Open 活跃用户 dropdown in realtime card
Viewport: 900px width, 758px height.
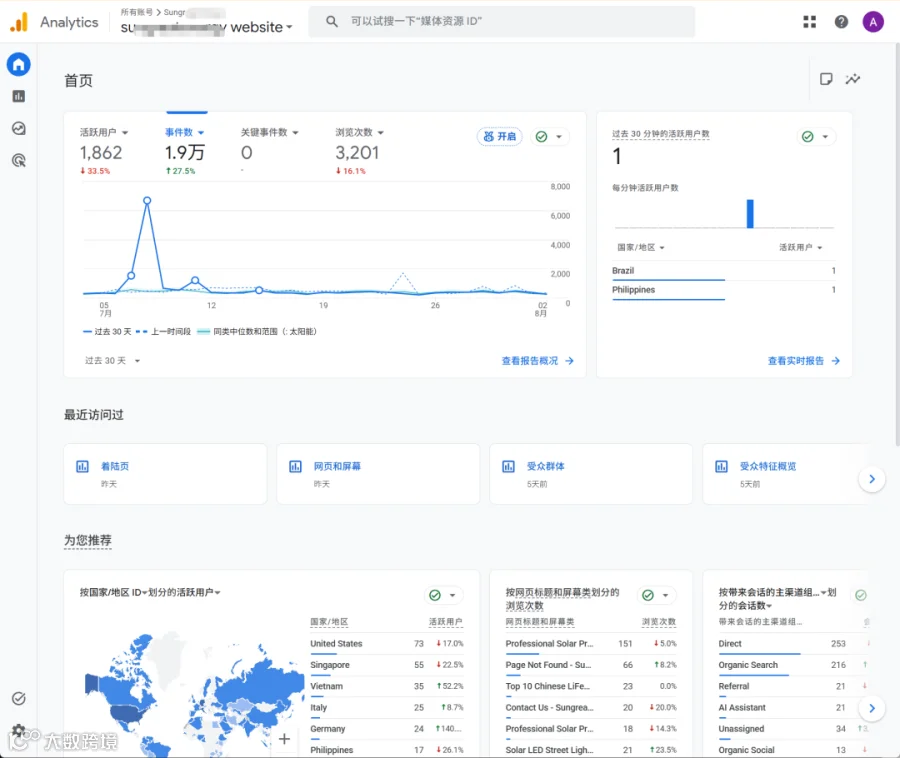tap(801, 247)
